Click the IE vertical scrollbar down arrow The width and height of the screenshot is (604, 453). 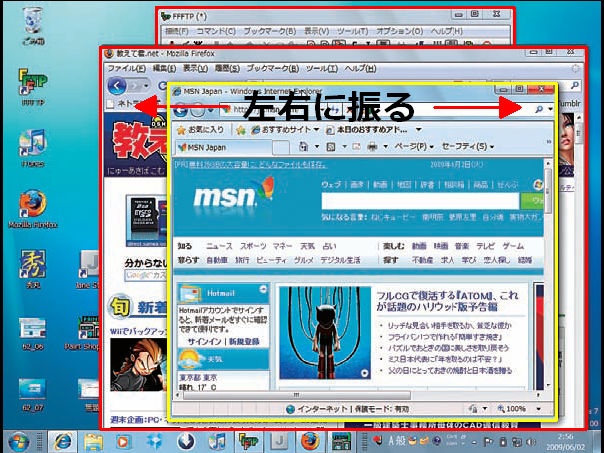[x=548, y=385]
